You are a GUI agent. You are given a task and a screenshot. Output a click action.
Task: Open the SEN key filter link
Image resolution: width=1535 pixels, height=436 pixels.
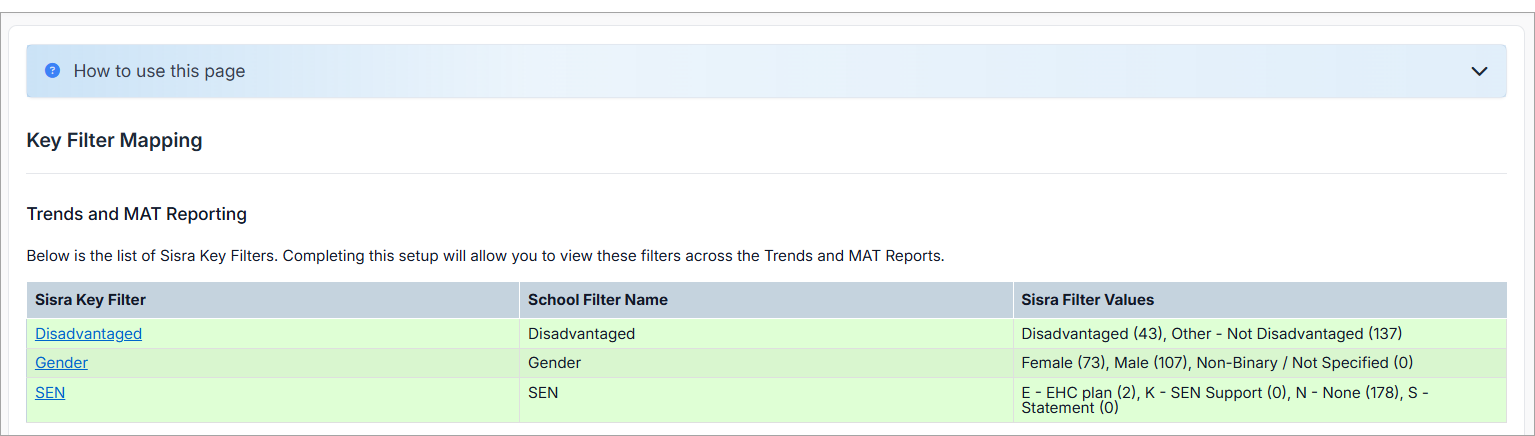coord(50,393)
